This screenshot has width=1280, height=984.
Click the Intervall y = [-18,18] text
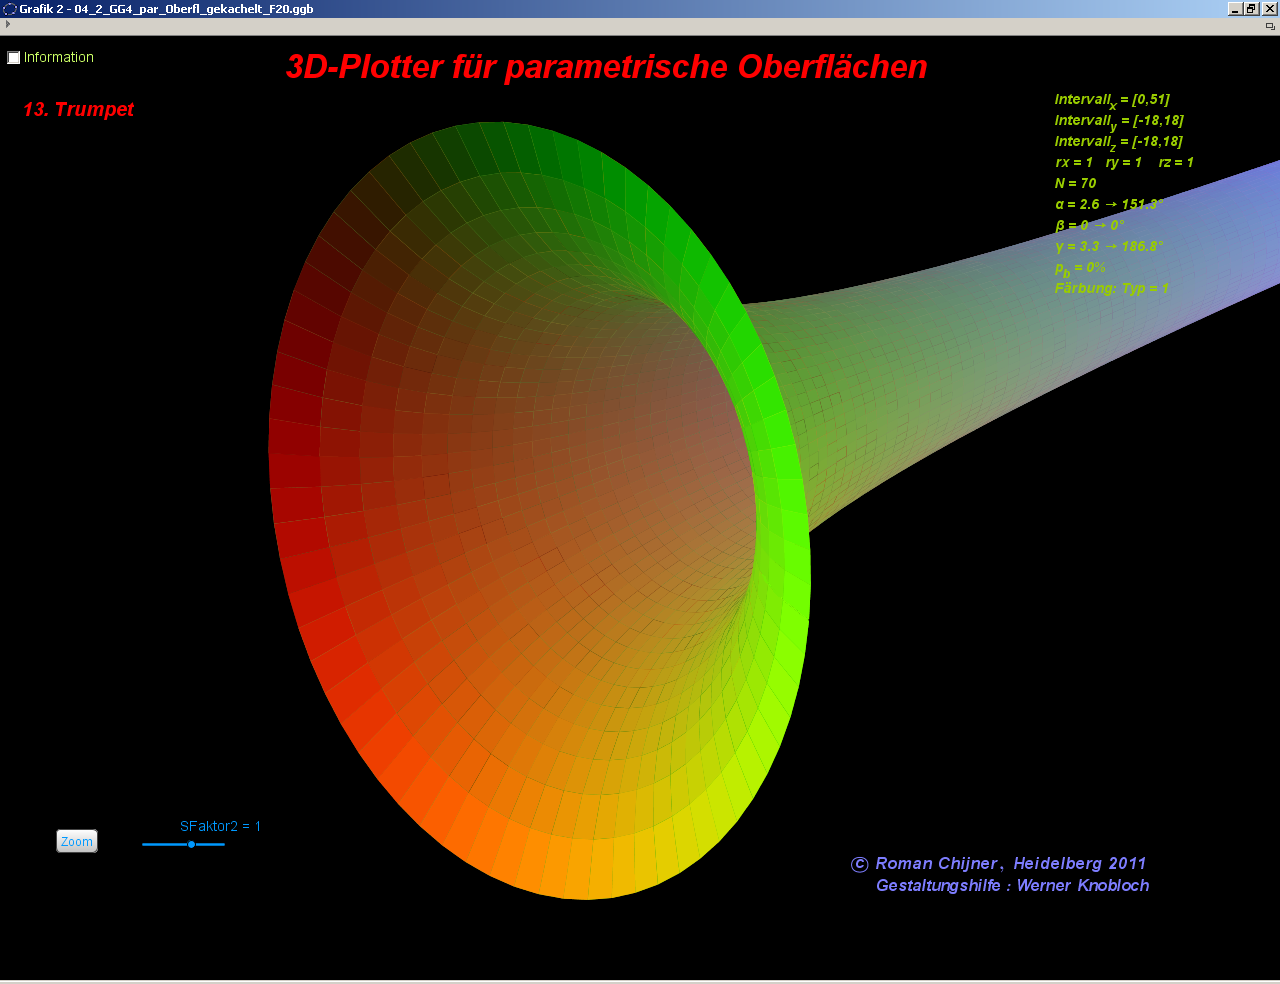tap(1118, 121)
